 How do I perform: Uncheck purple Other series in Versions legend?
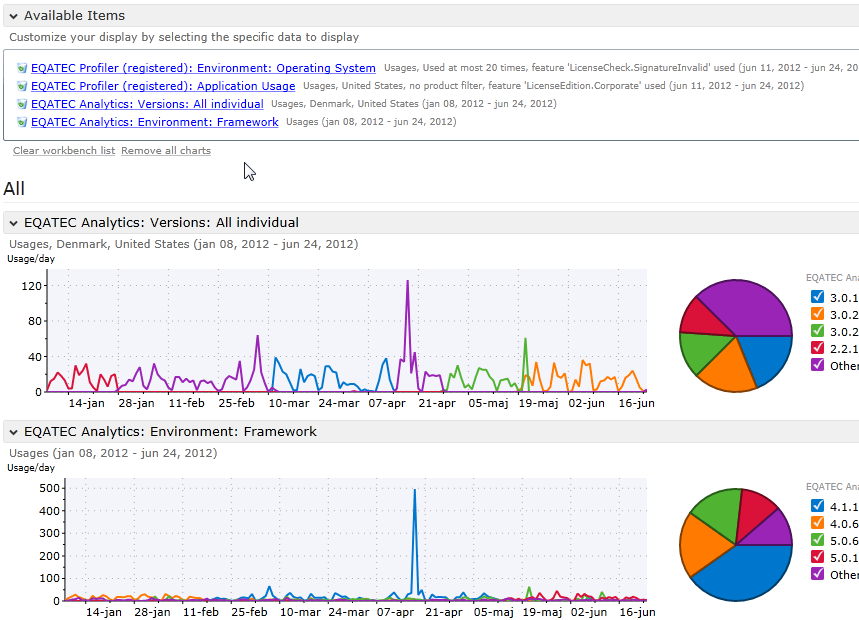817,365
